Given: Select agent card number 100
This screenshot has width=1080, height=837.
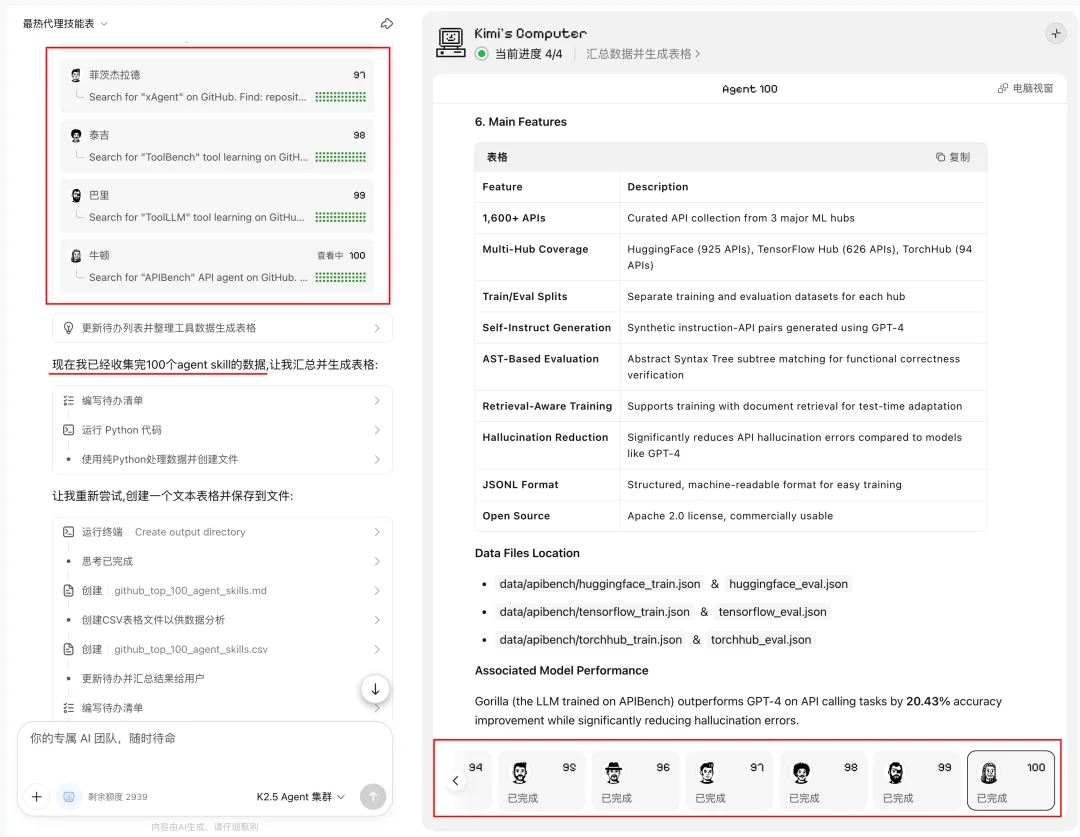Looking at the screenshot, I should 1010,780.
